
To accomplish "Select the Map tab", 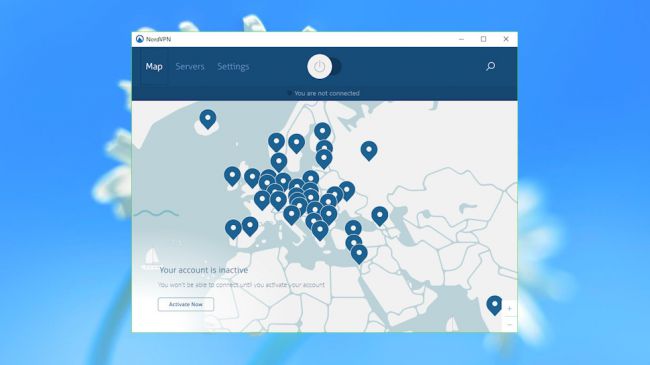I will [154, 66].
